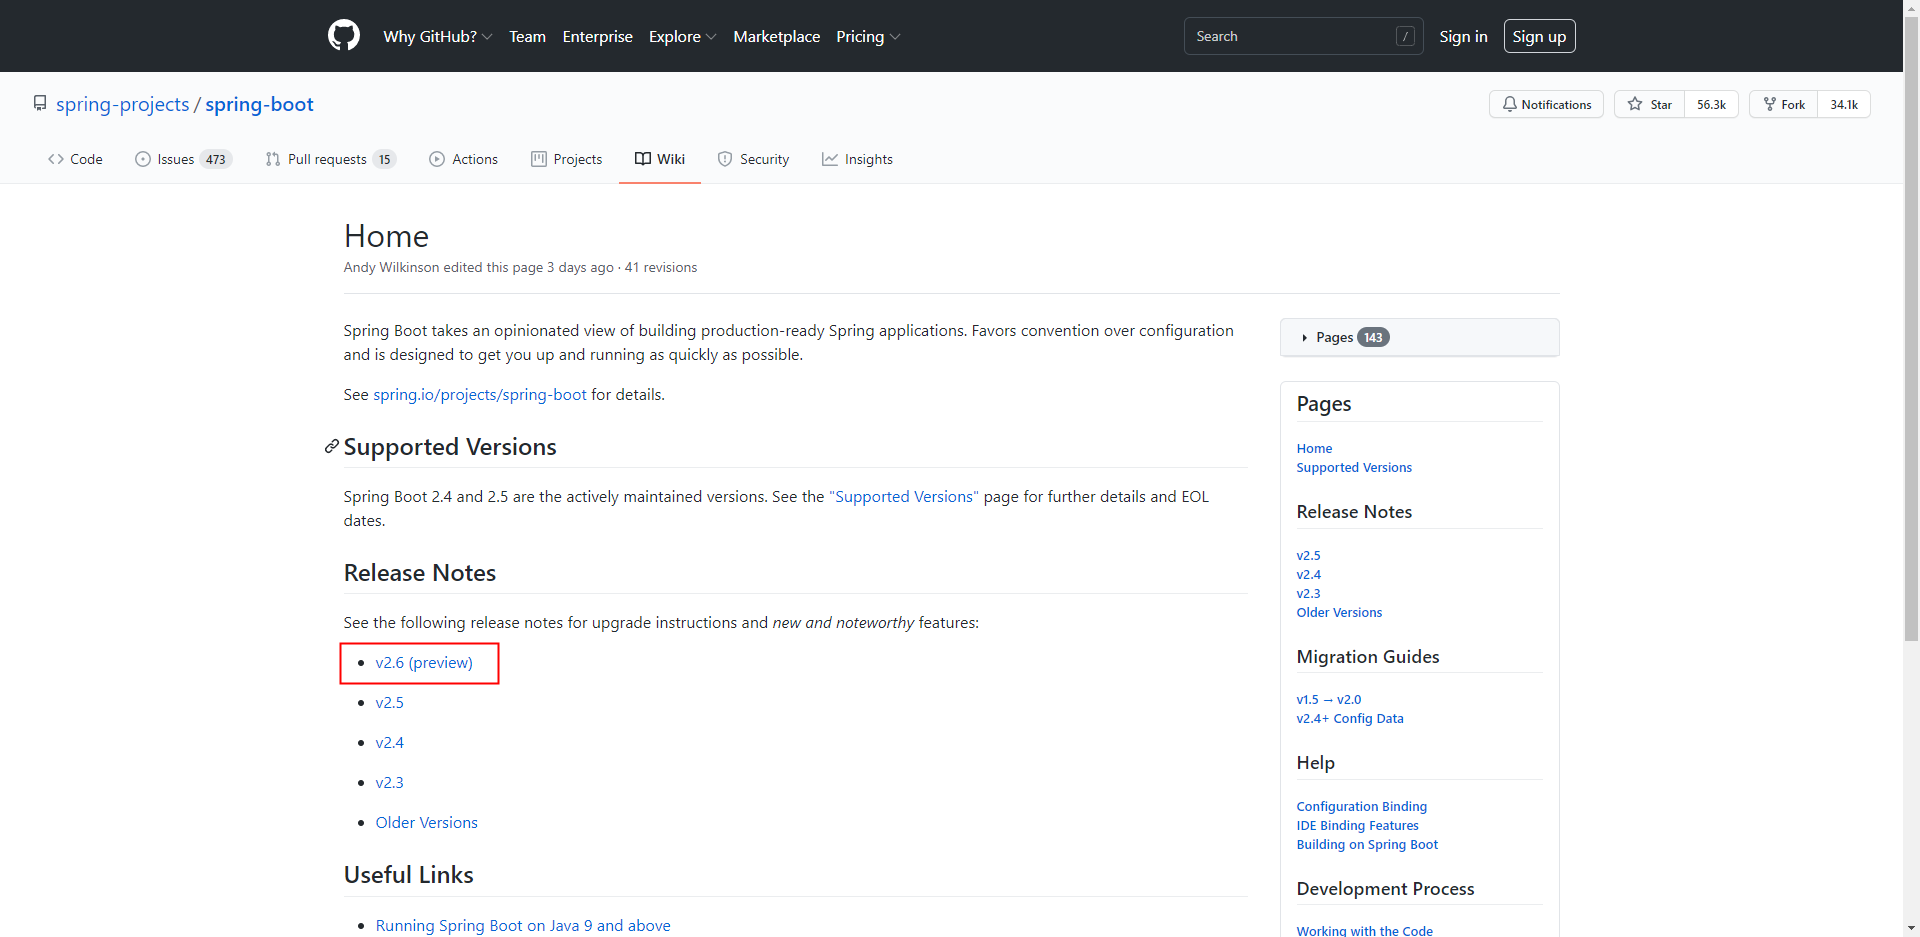Screen dimensions: 1920x937
Task: Switch to the Code tab
Action: (x=75, y=159)
